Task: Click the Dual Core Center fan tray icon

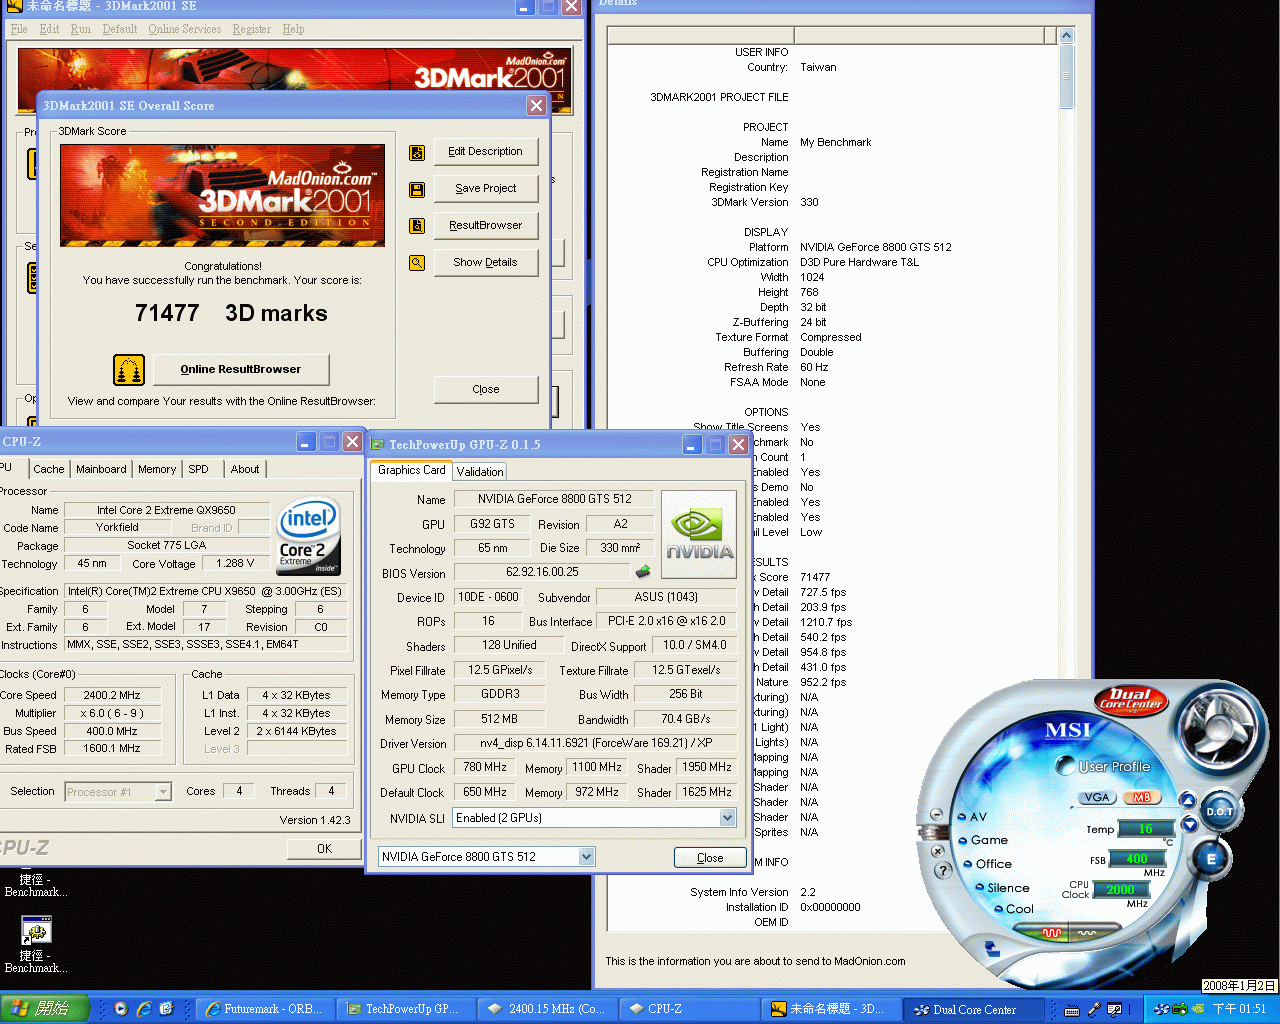Action: [x=1161, y=1009]
